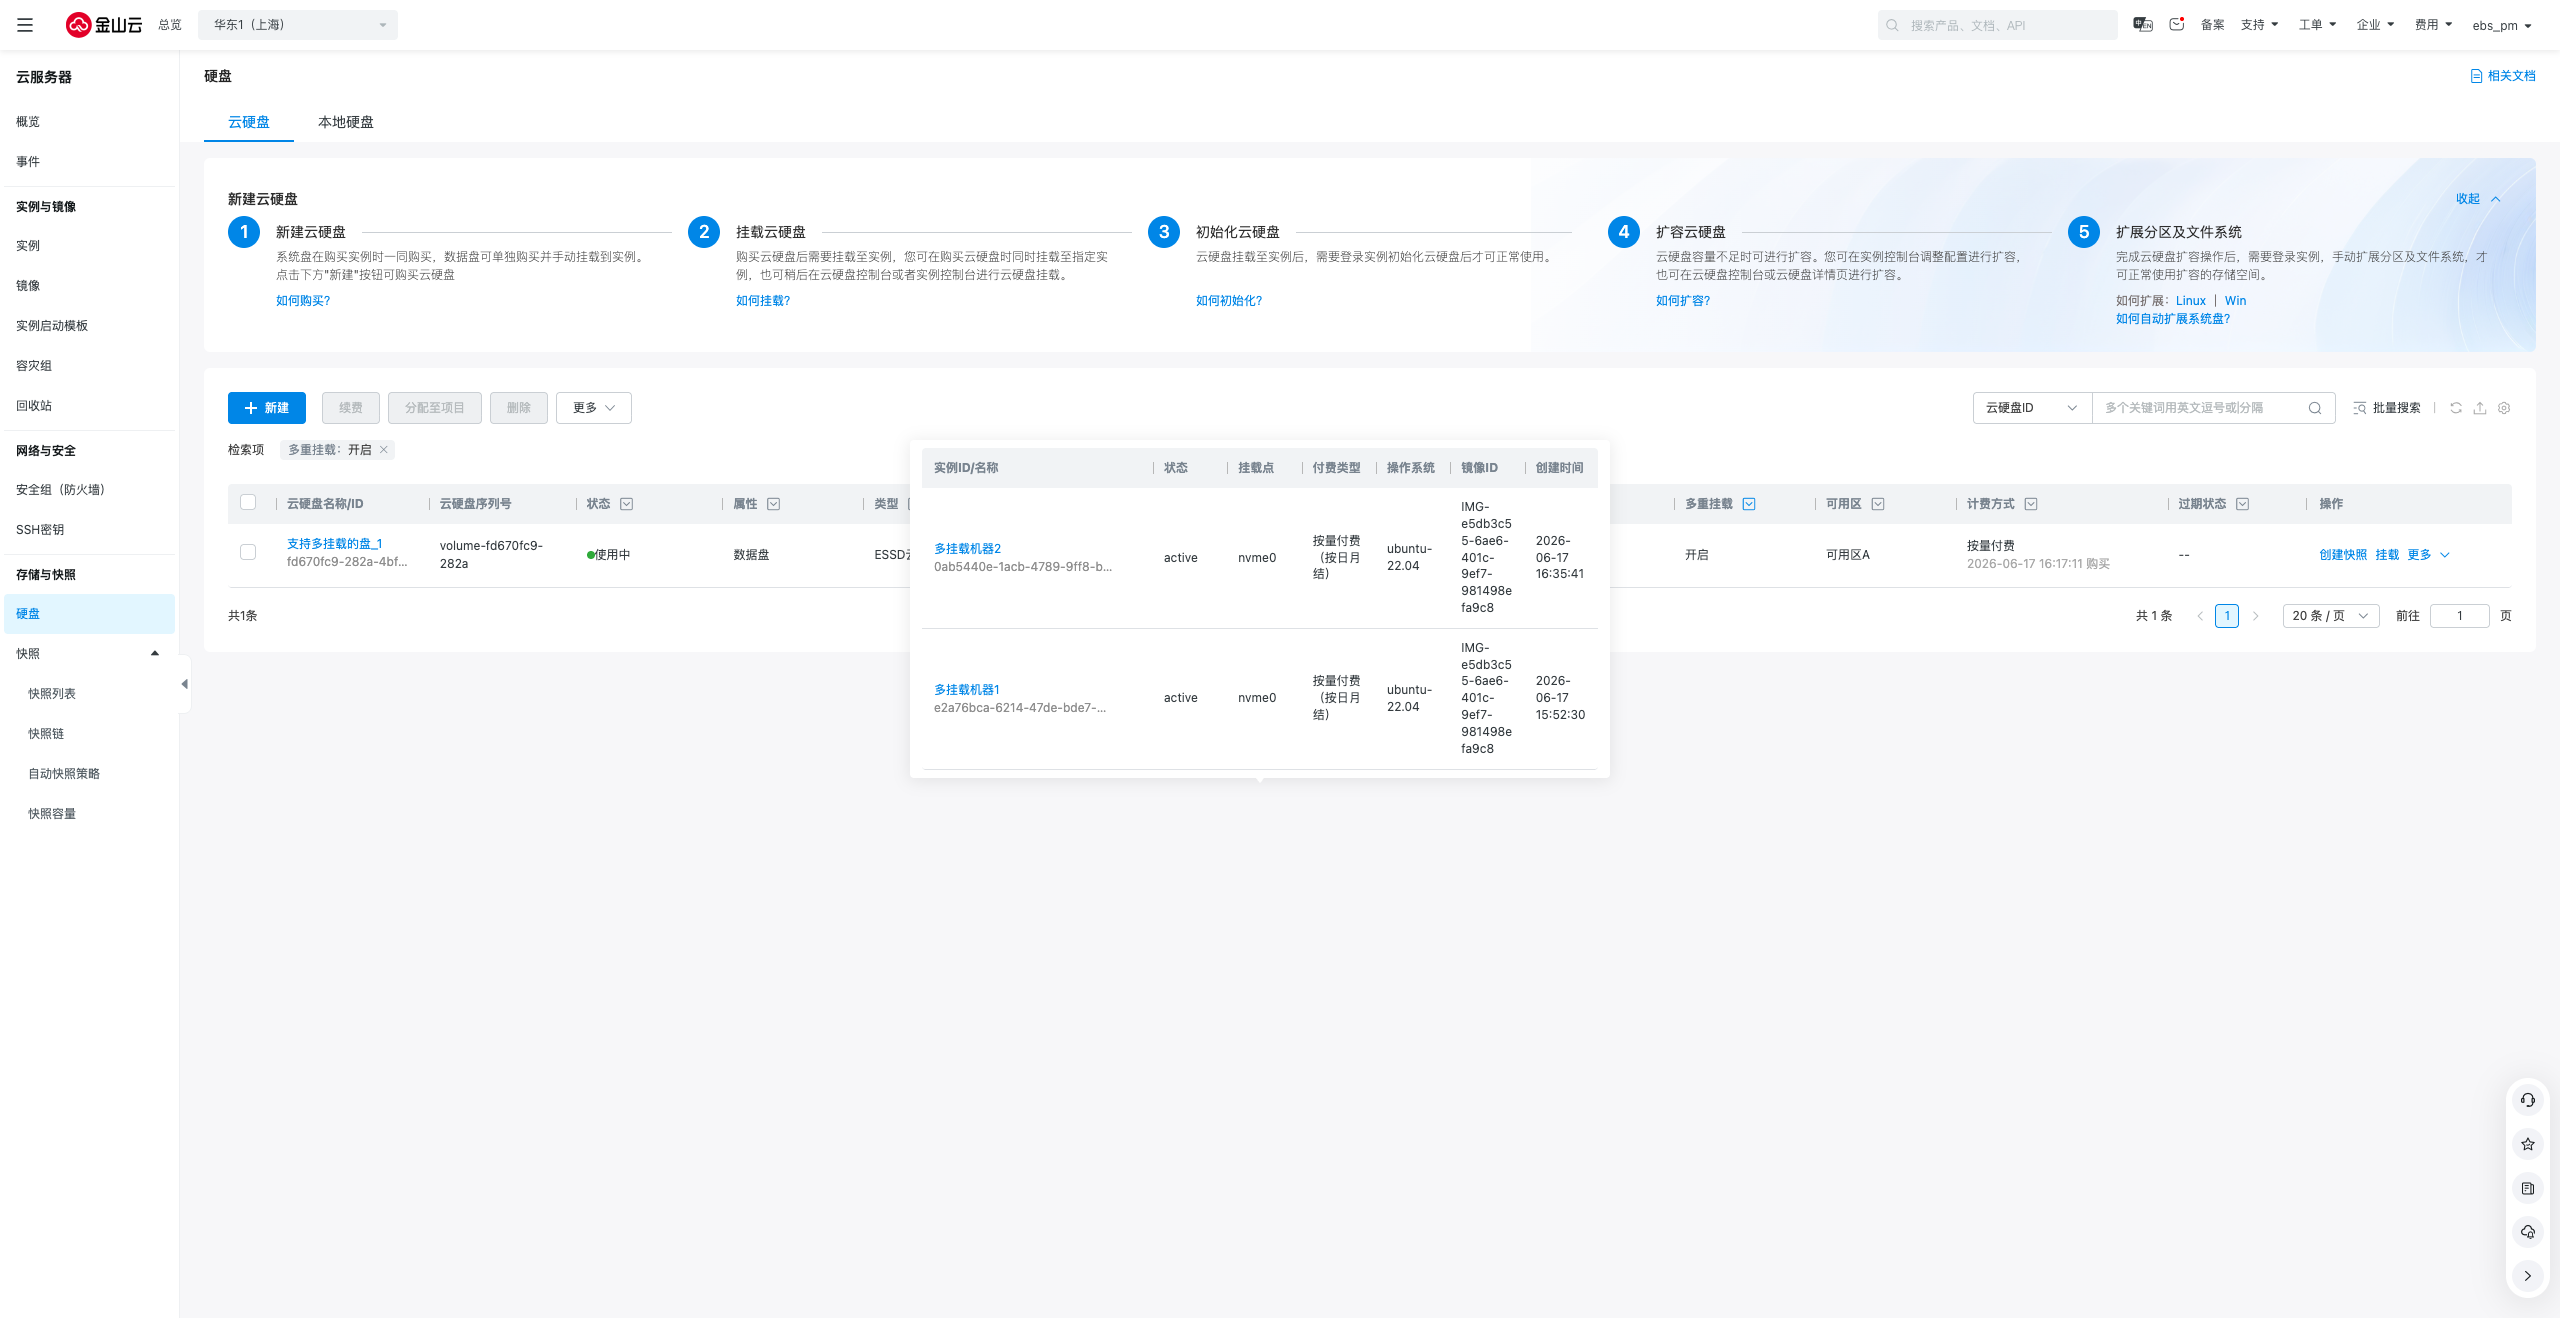Open the 如何购买? help link
Image resolution: width=2560 pixels, height=1318 pixels.
click(x=303, y=301)
